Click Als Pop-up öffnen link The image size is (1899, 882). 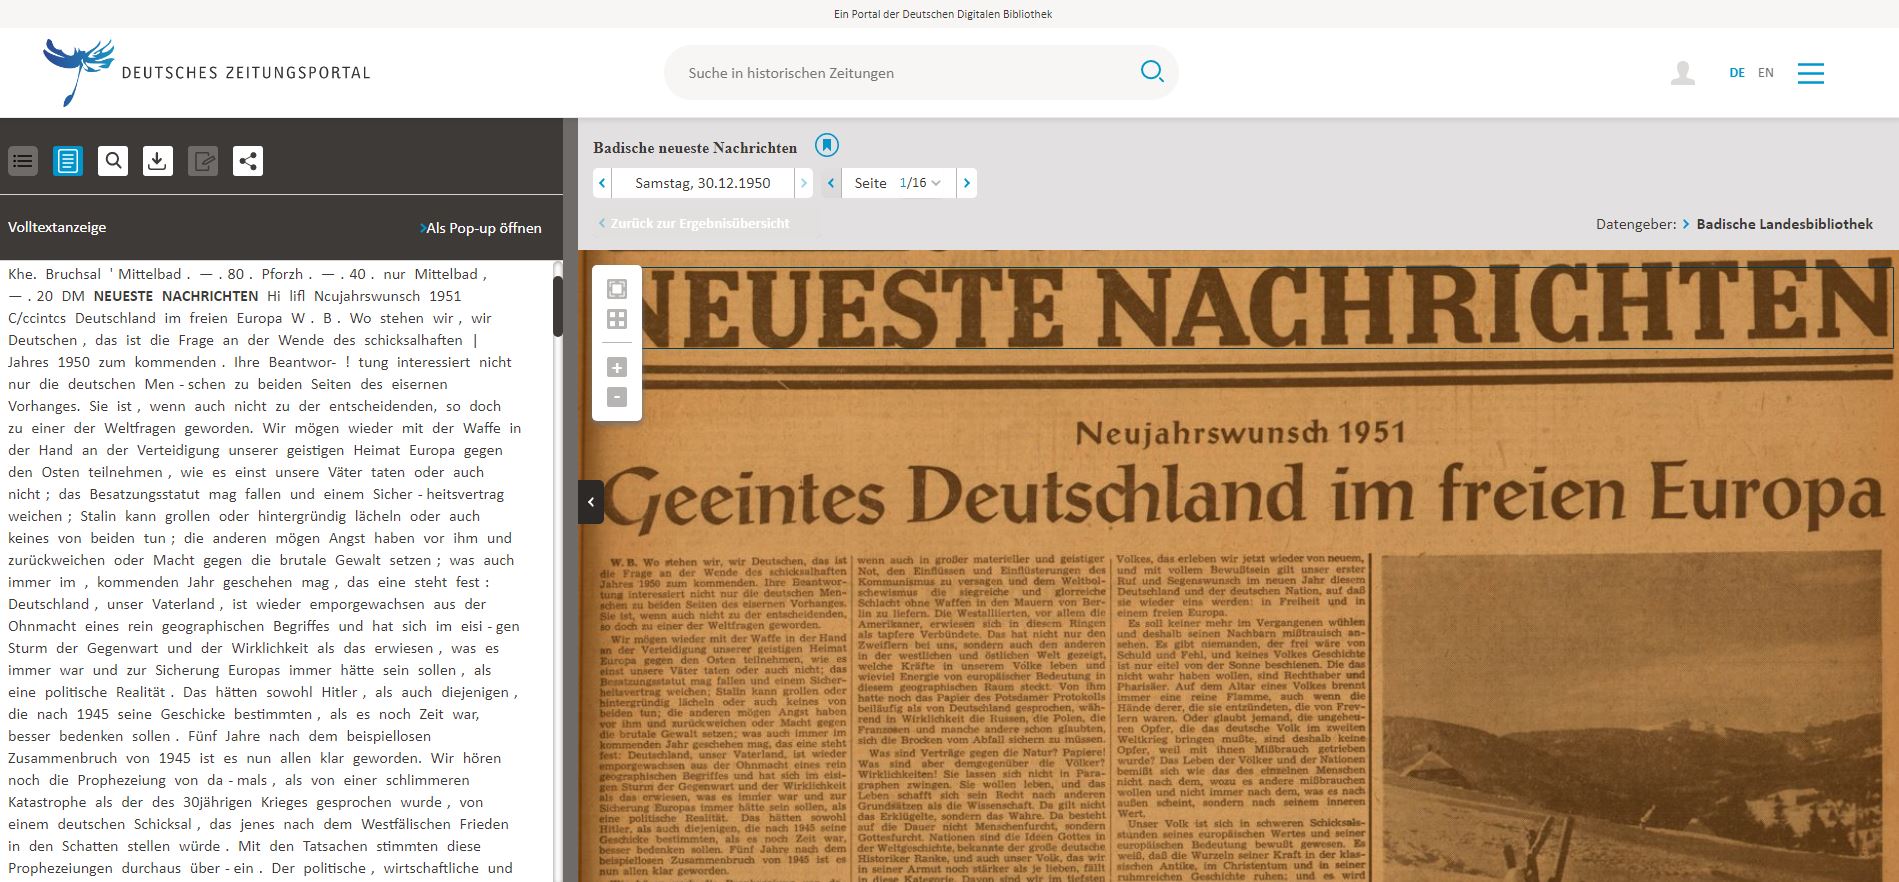[x=481, y=228]
